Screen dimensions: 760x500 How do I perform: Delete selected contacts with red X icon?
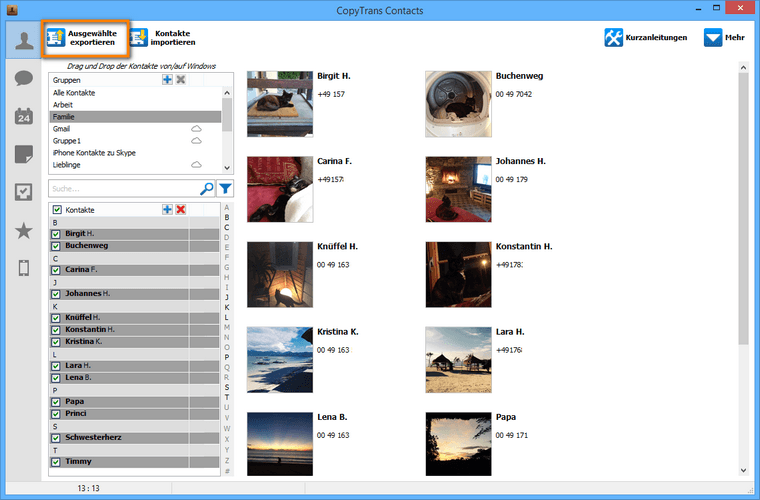pyautogui.click(x=181, y=209)
